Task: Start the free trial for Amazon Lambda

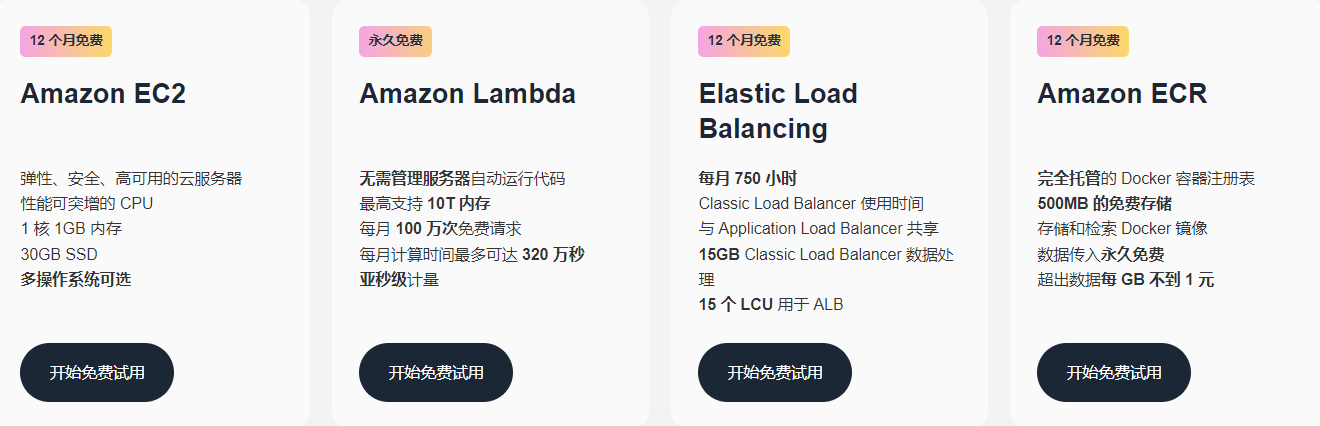Action: pyautogui.click(x=436, y=373)
